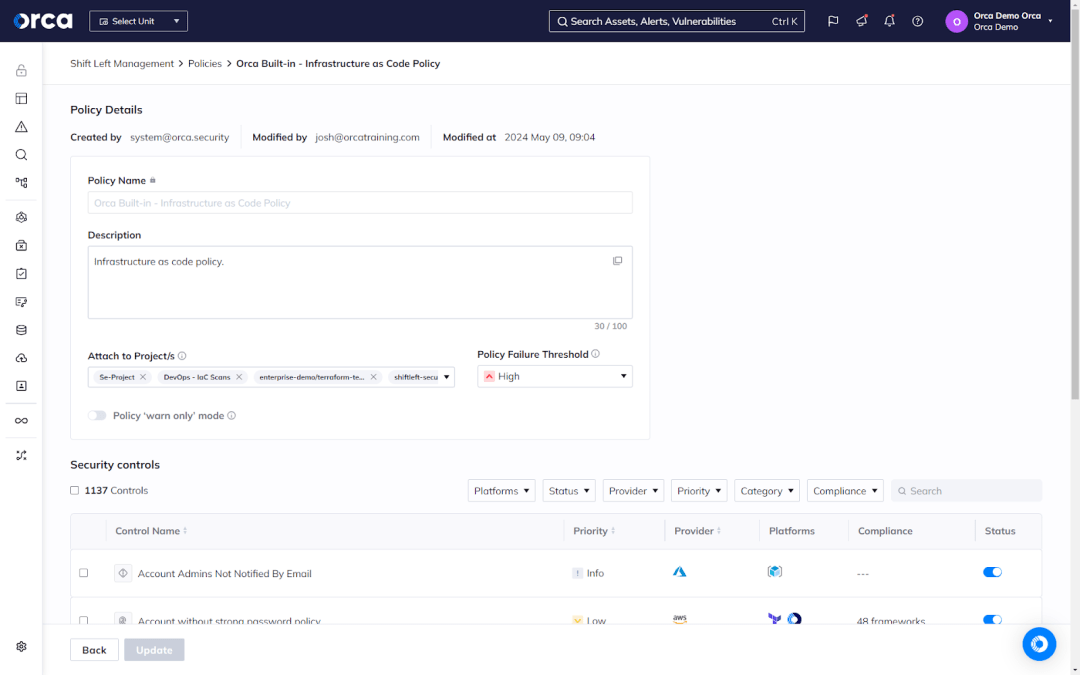Click the Orca logo
This screenshot has width=1080, height=675.
point(43,21)
